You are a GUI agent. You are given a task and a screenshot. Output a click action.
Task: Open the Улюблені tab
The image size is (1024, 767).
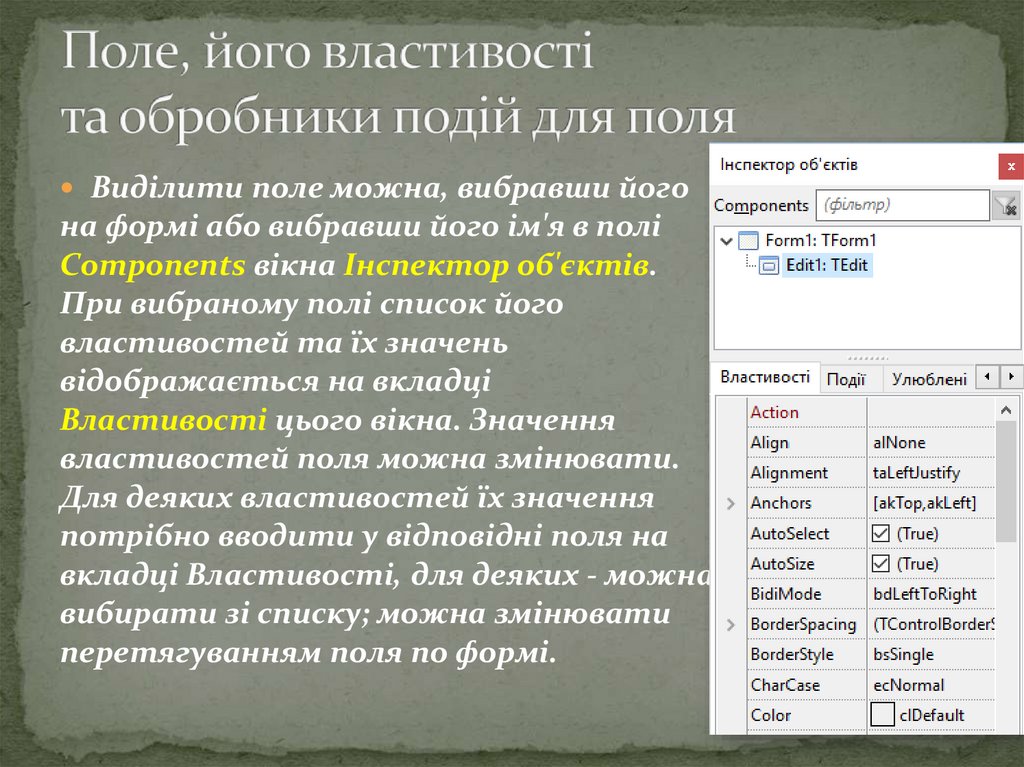click(x=928, y=379)
